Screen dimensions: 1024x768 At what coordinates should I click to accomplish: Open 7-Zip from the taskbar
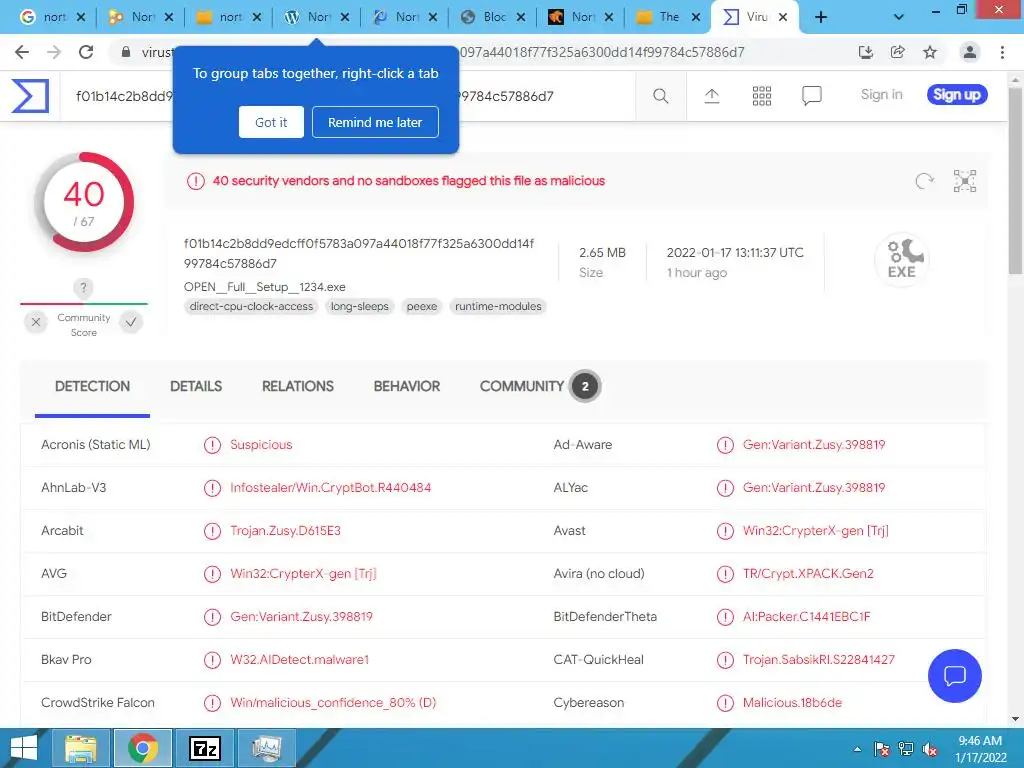(204, 748)
